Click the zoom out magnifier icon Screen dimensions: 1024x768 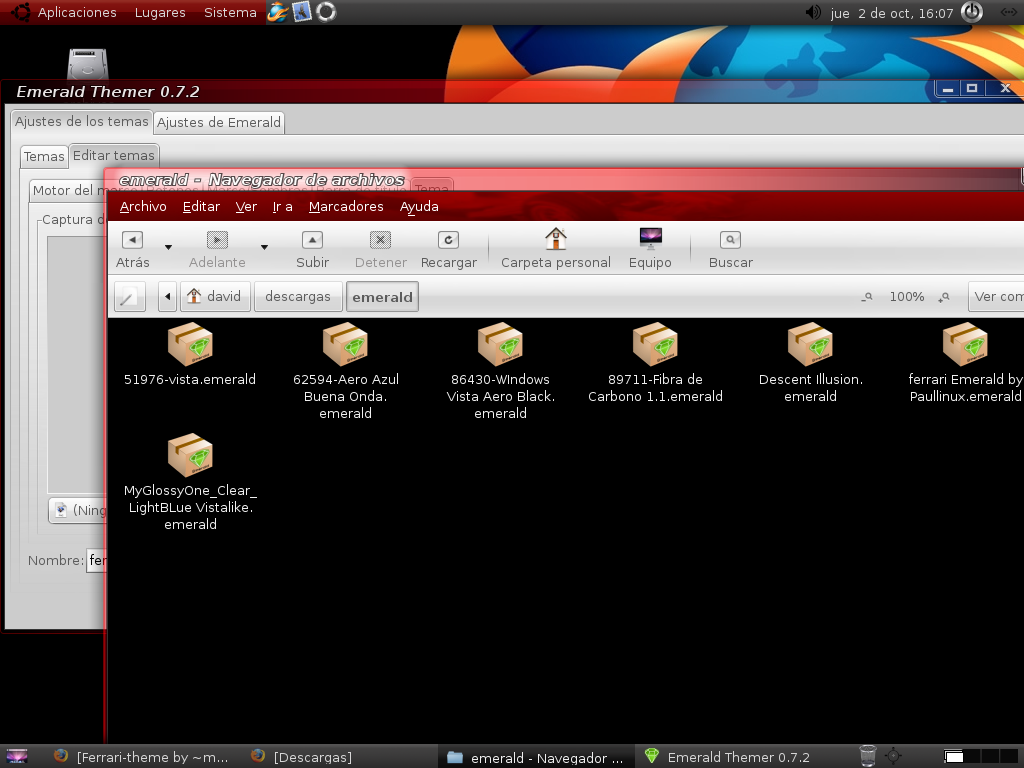tap(867, 297)
